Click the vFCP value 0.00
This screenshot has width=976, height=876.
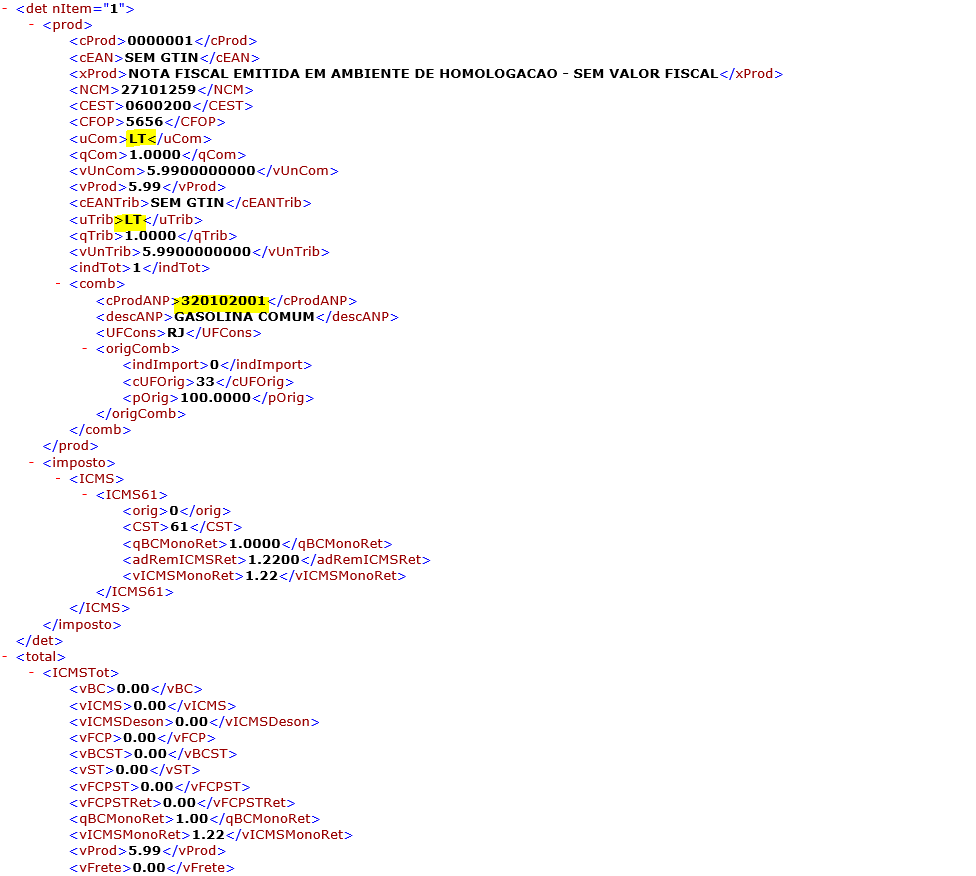pyautogui.click(x=139, y=738)
